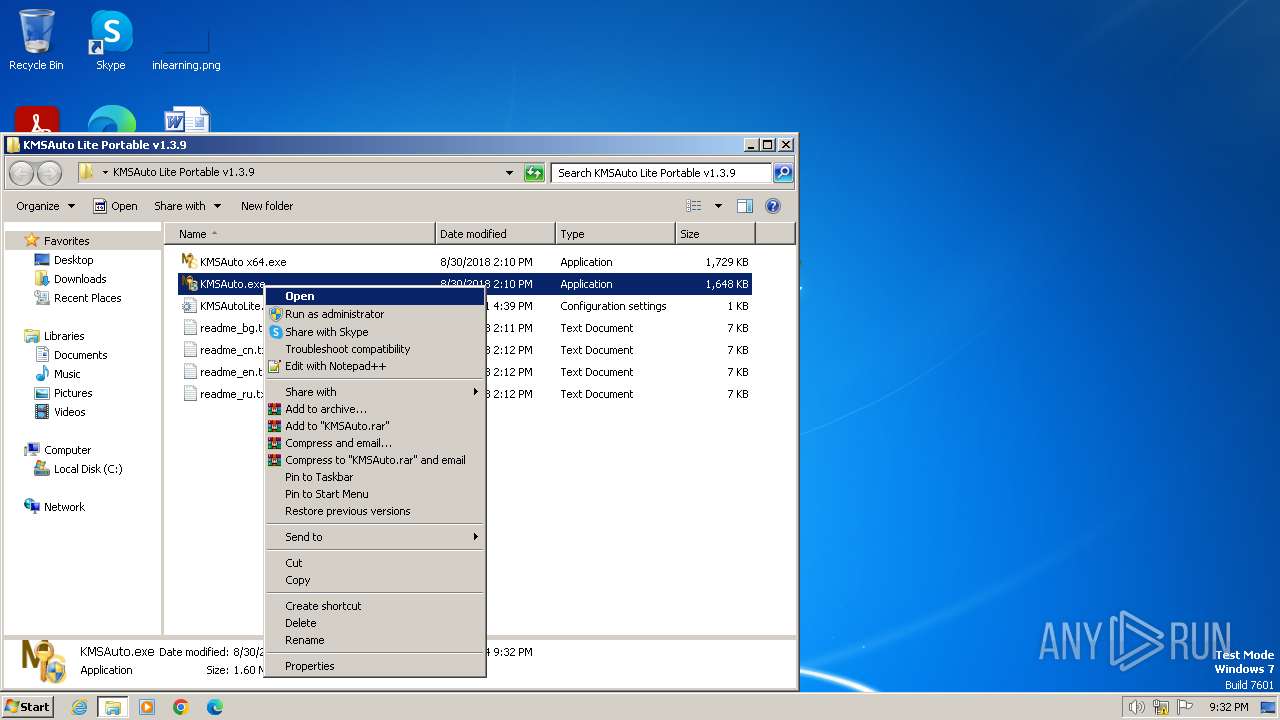The image size is (1280, 720).
Task: Select the inlearning.png desktop file
Action: [x=186, y=48]
